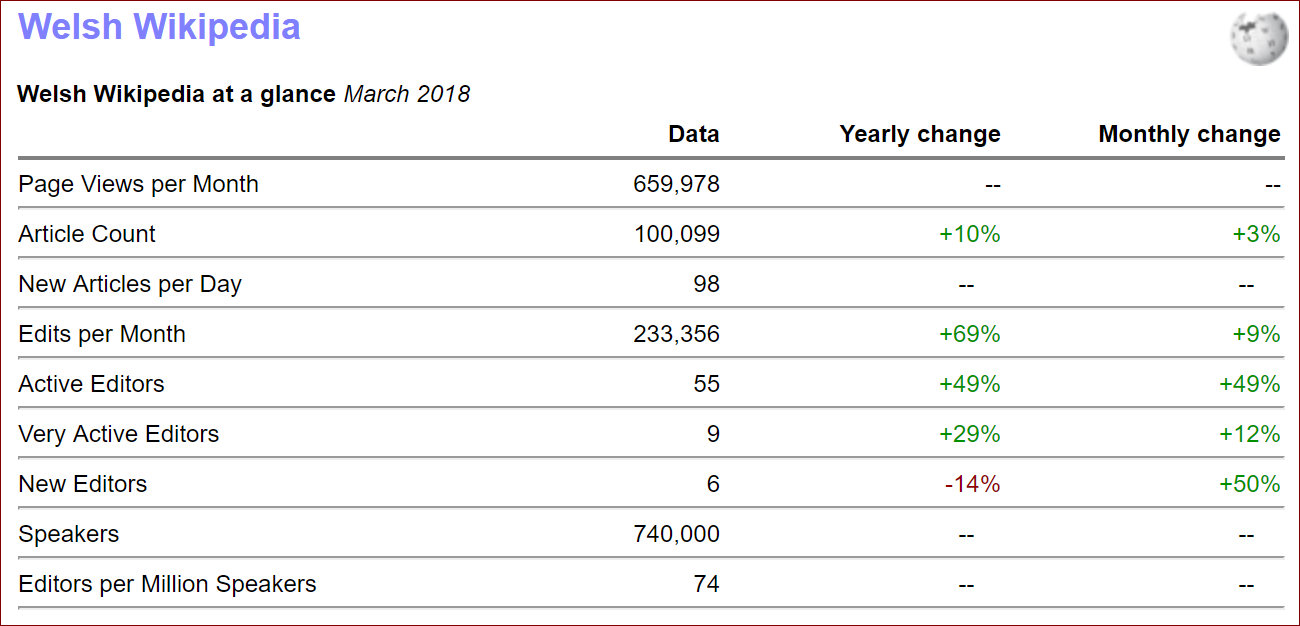Select the monthly change dashes for New Articles per Day
The height and width of the screenshot is (626, 1300).
[x=1246, y=285]
